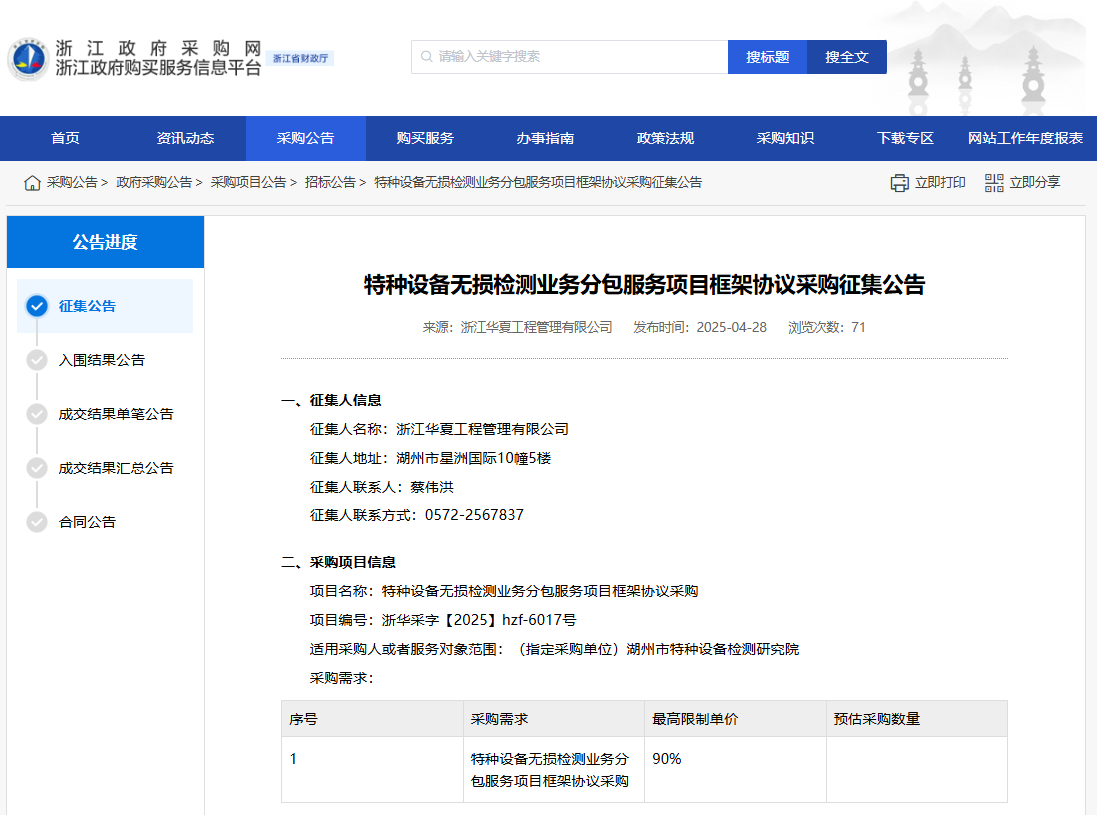Click the Zhejiang Government Procurement logo emblem

click(x=27, y=60)
